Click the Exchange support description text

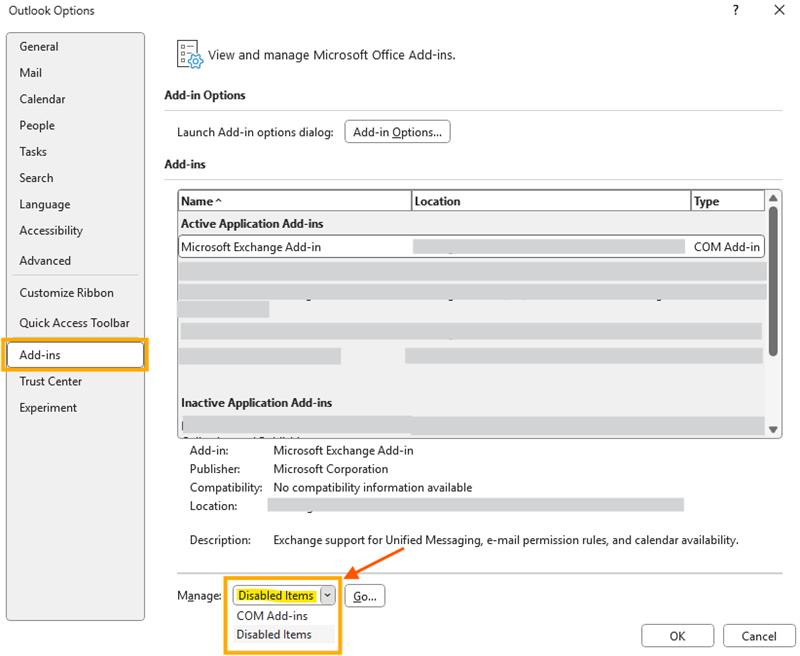click(506, 540)
